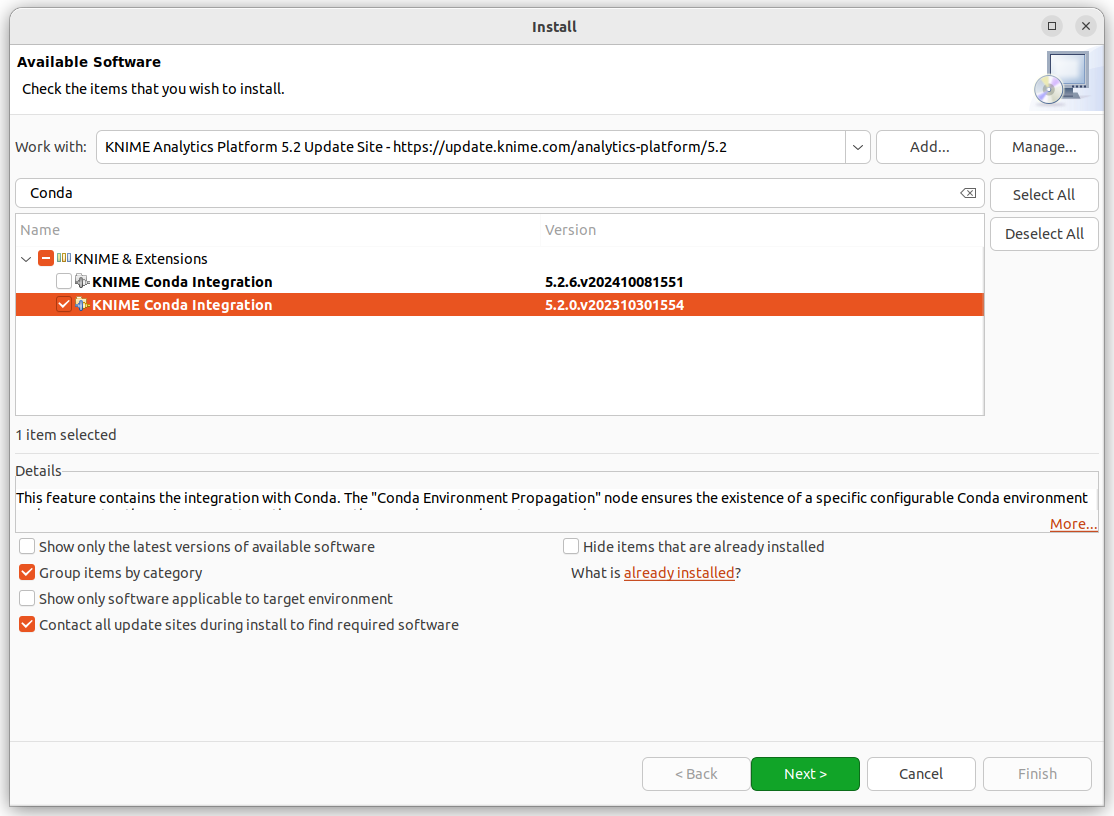Screen dimensions: 1114x816
Task: Uncheck KNIME Conda Integration version 5.2.0 checkbox
Action: pos(64,305)
